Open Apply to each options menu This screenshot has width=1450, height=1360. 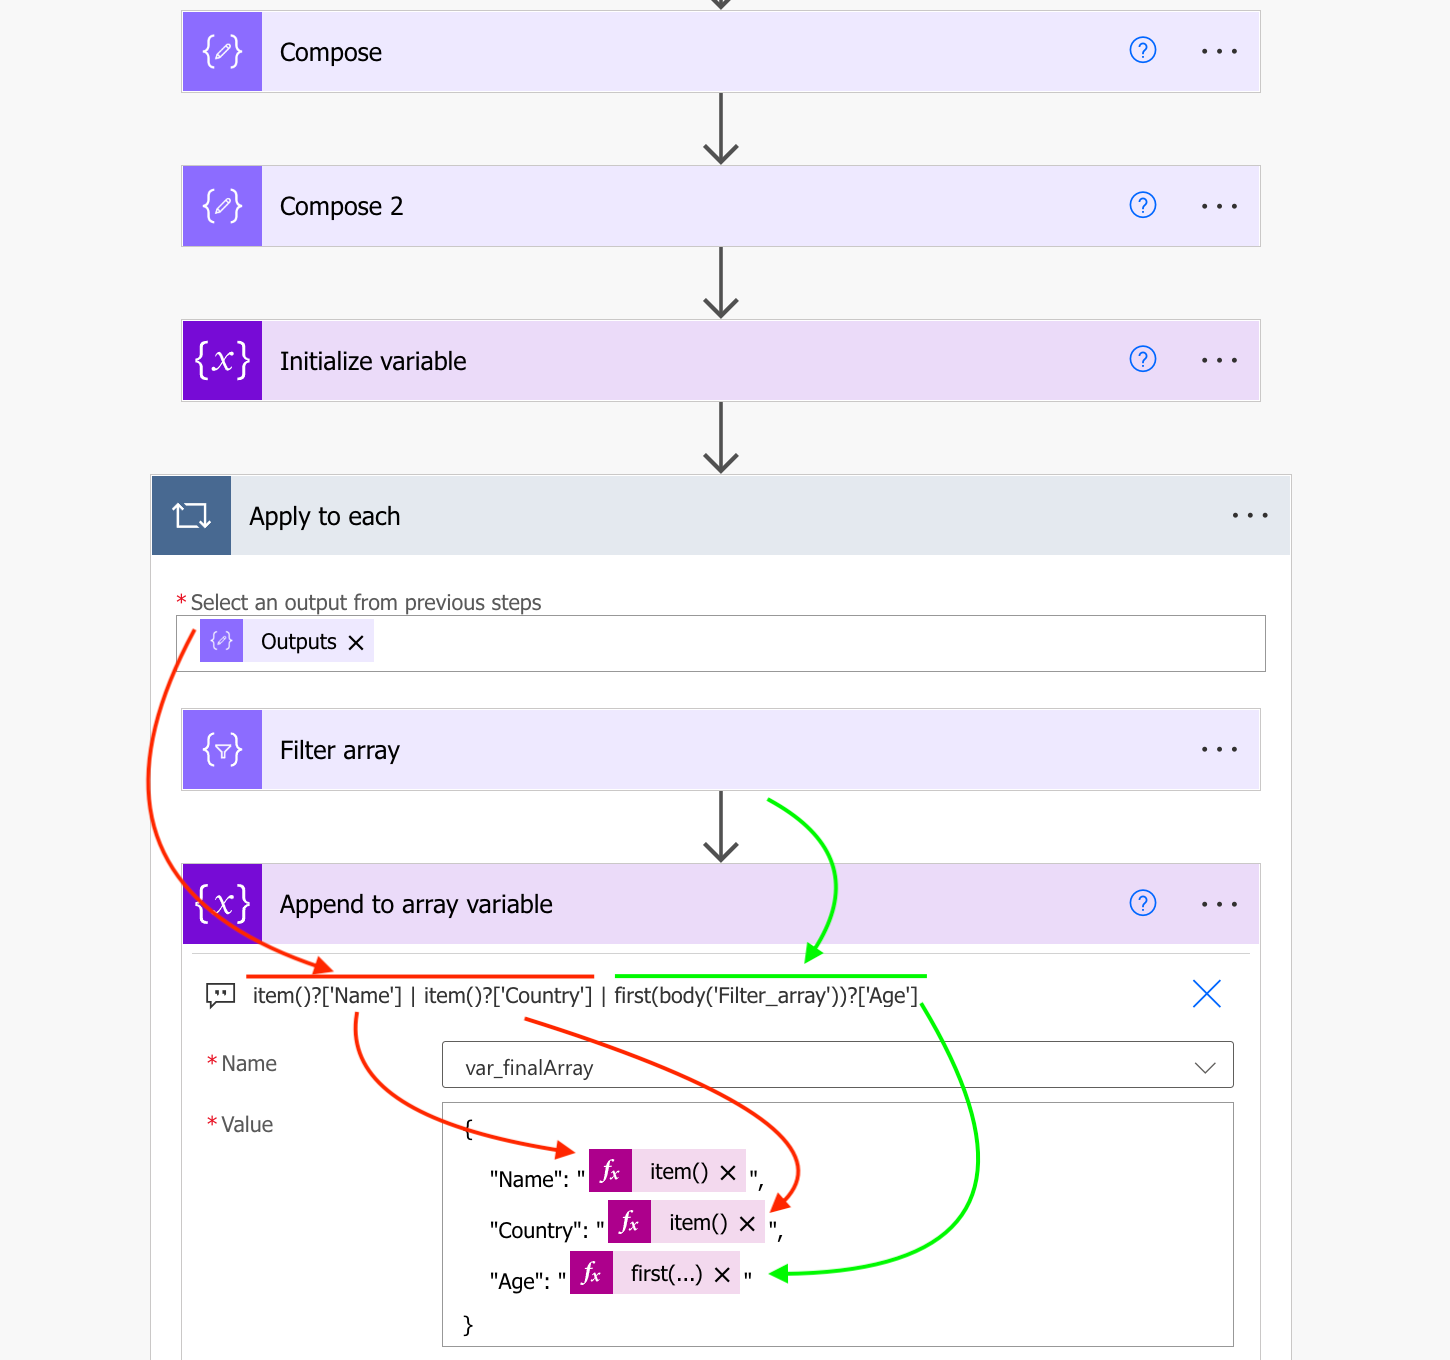coord(1250,515)
